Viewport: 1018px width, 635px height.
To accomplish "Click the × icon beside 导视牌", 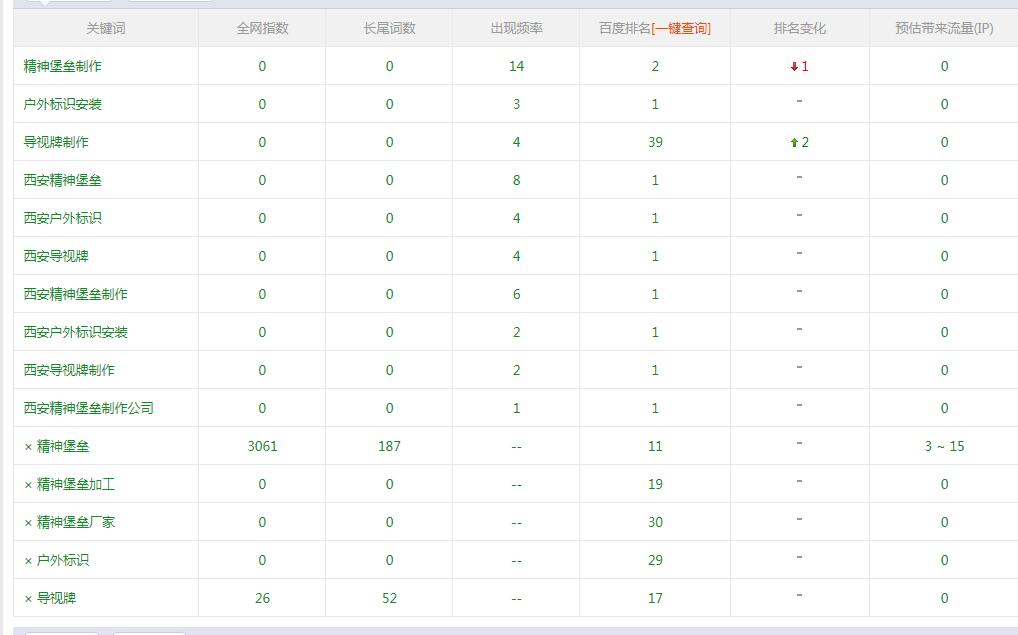I will point(28,599).
